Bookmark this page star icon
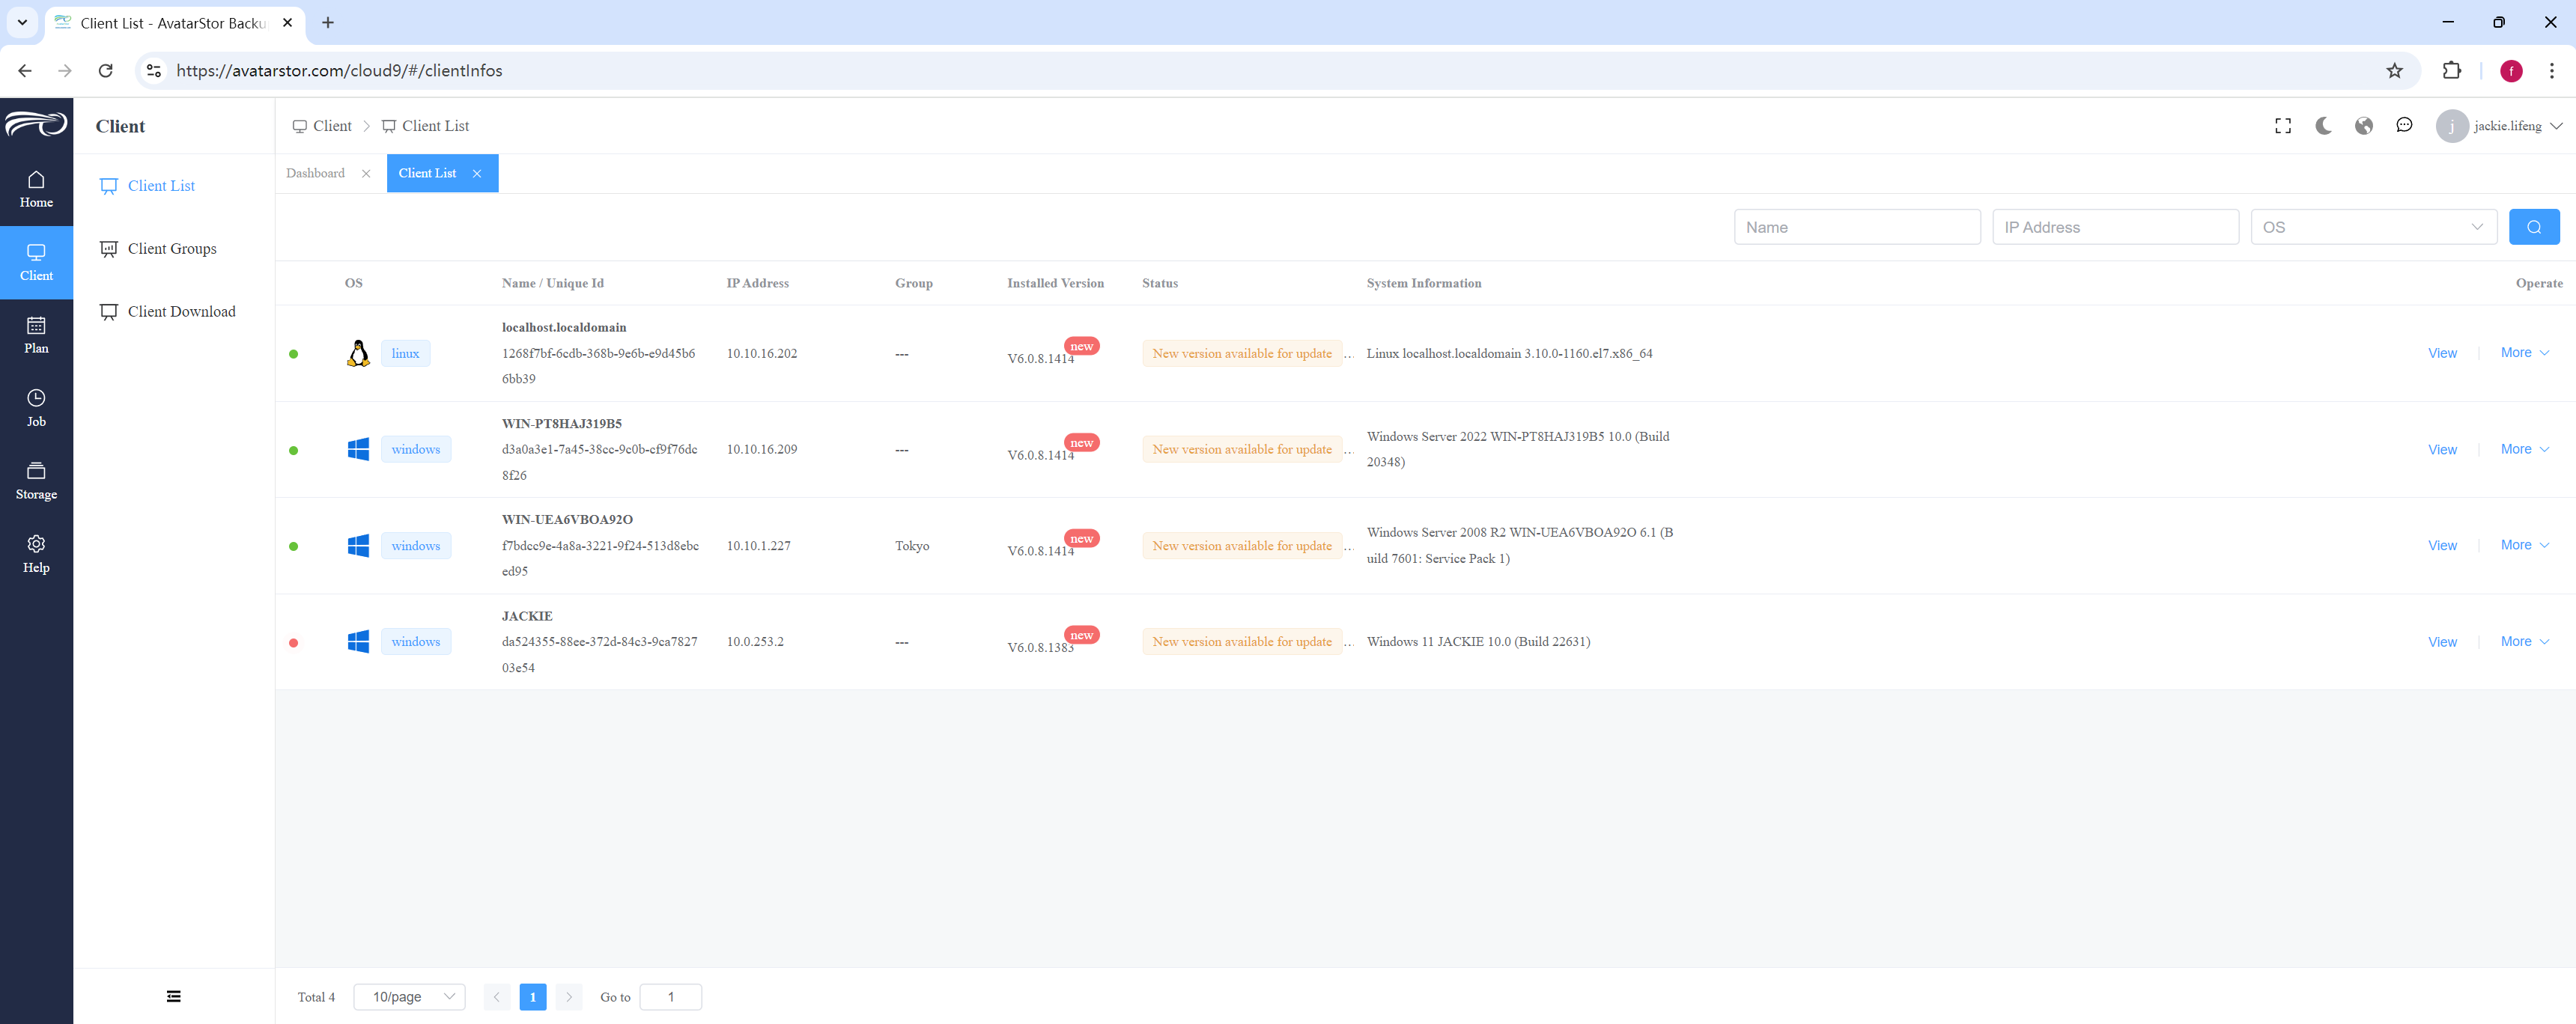 (2394, 70)
